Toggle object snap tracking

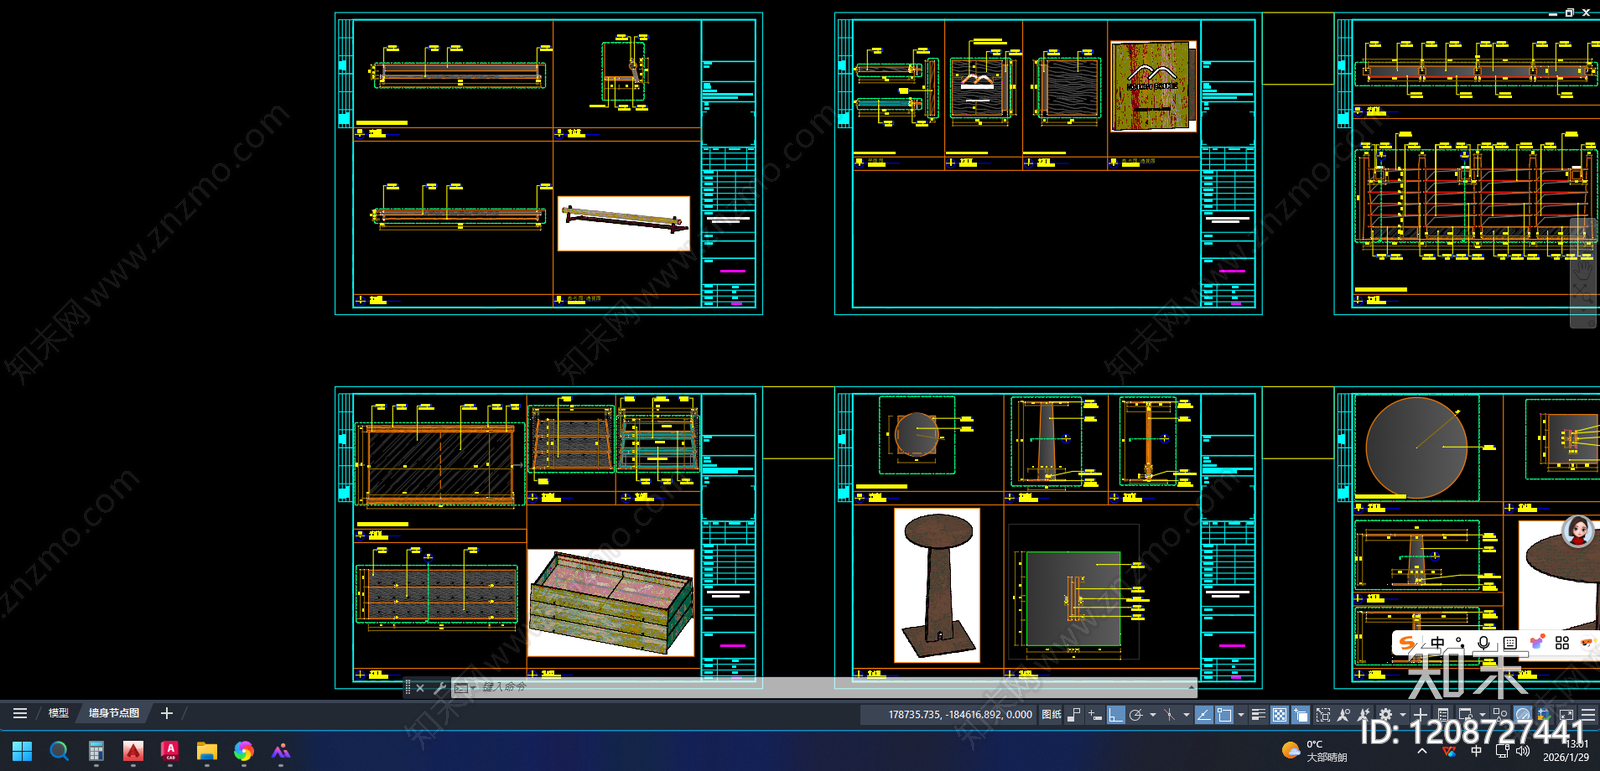click(1204, 715)
